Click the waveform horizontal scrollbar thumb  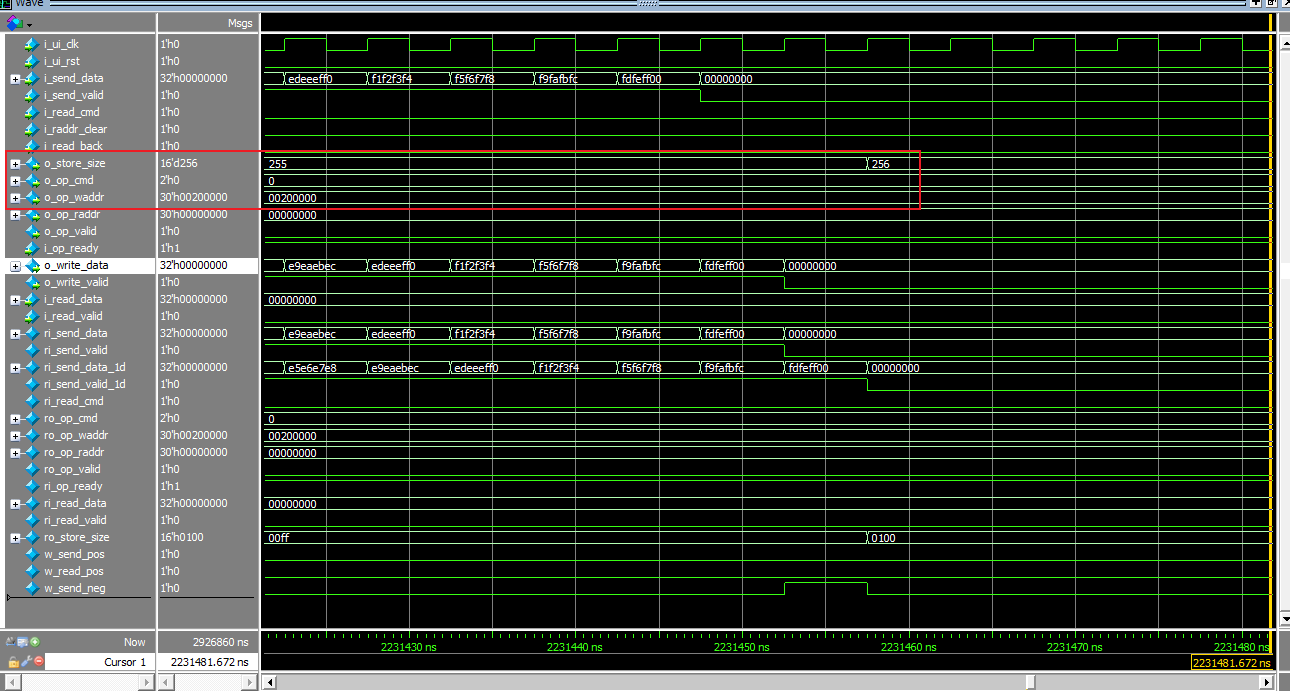pyautogui.click(x=1029, y=682)
